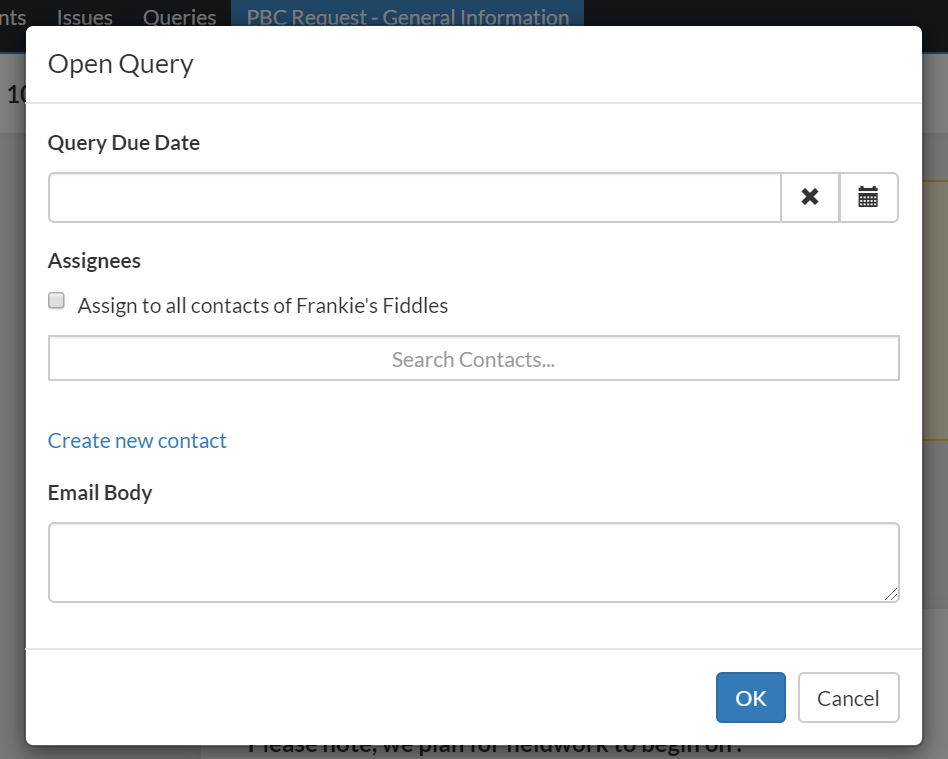Clear the Query Due Date field

809,197
